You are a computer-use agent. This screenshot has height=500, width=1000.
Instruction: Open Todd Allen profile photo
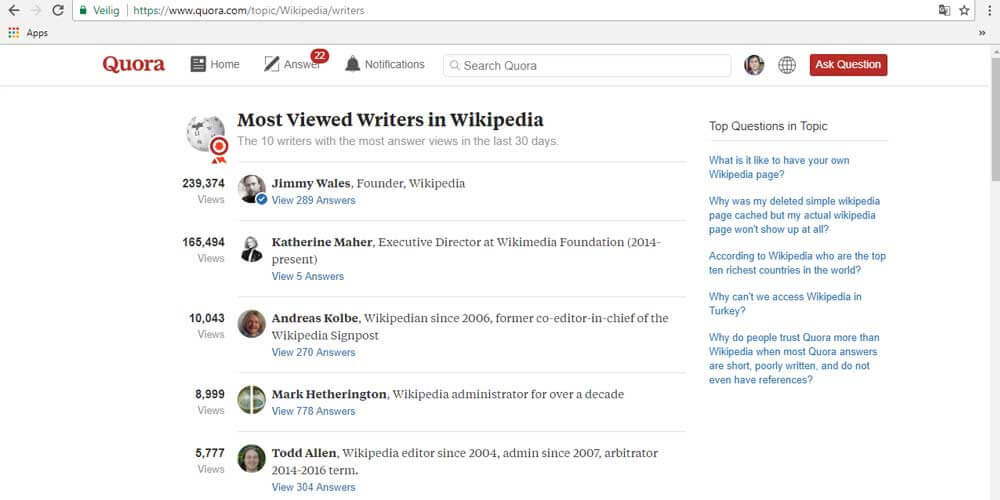(x=251, y=459)
